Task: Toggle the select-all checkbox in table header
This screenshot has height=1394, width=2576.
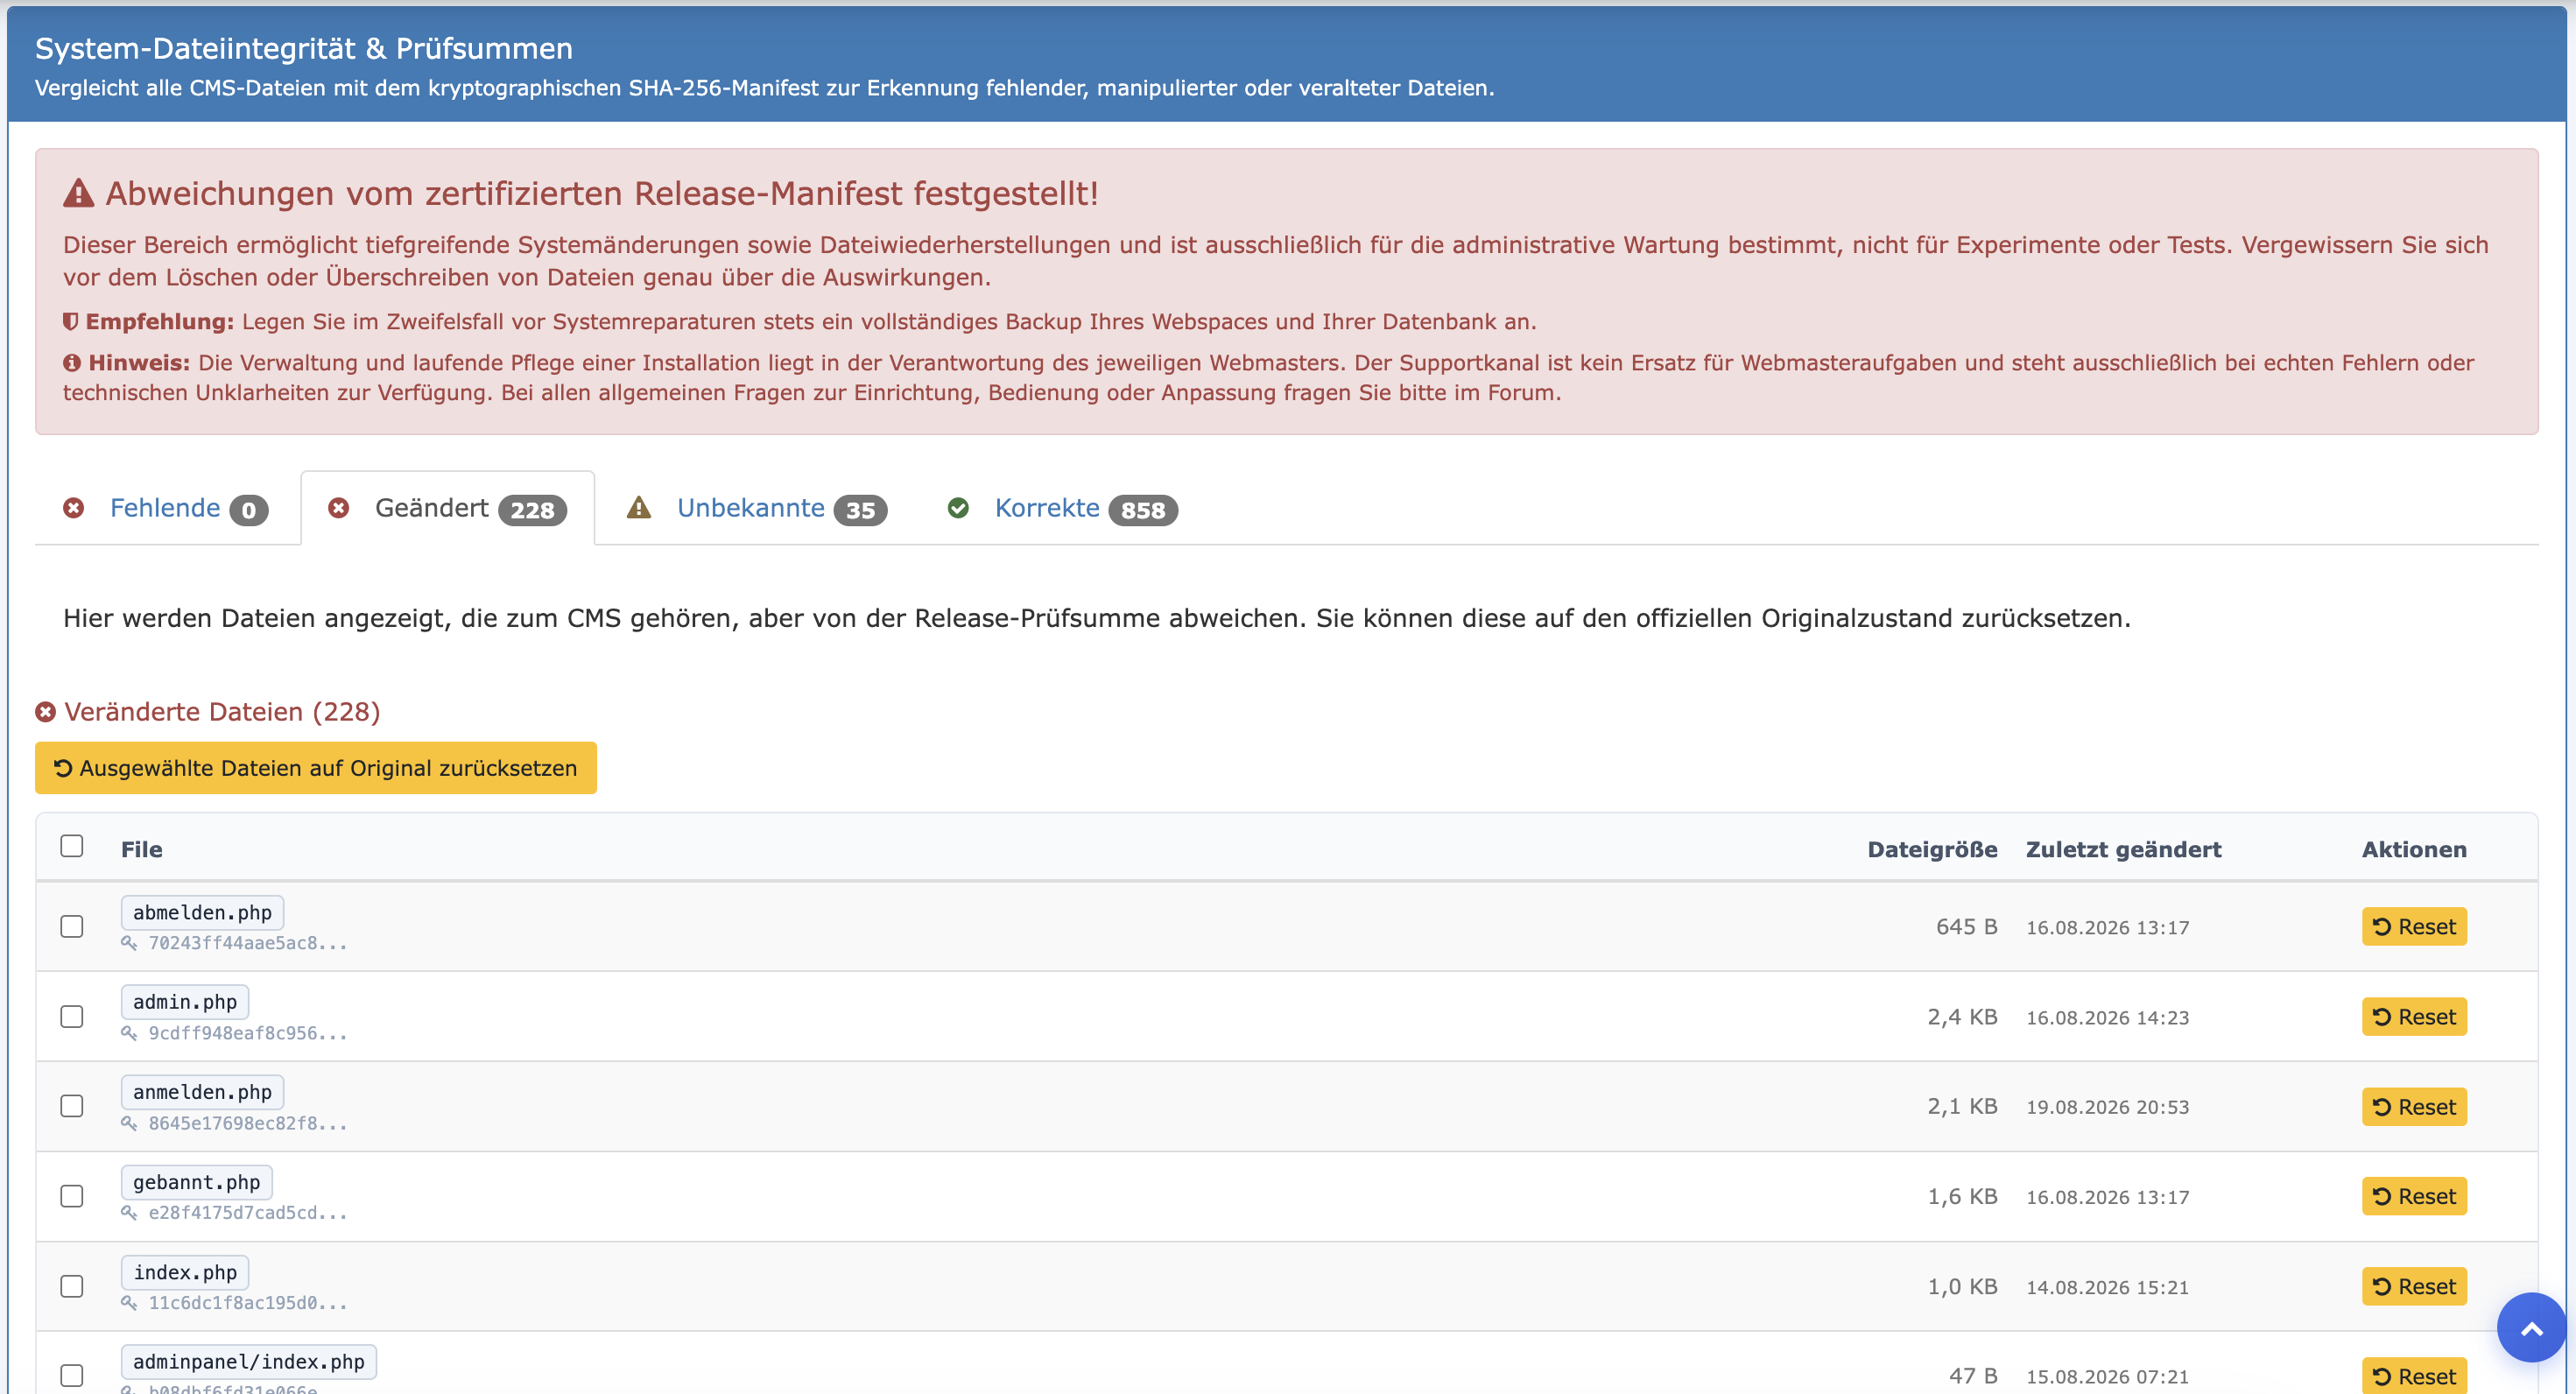Action: point(72,846)
